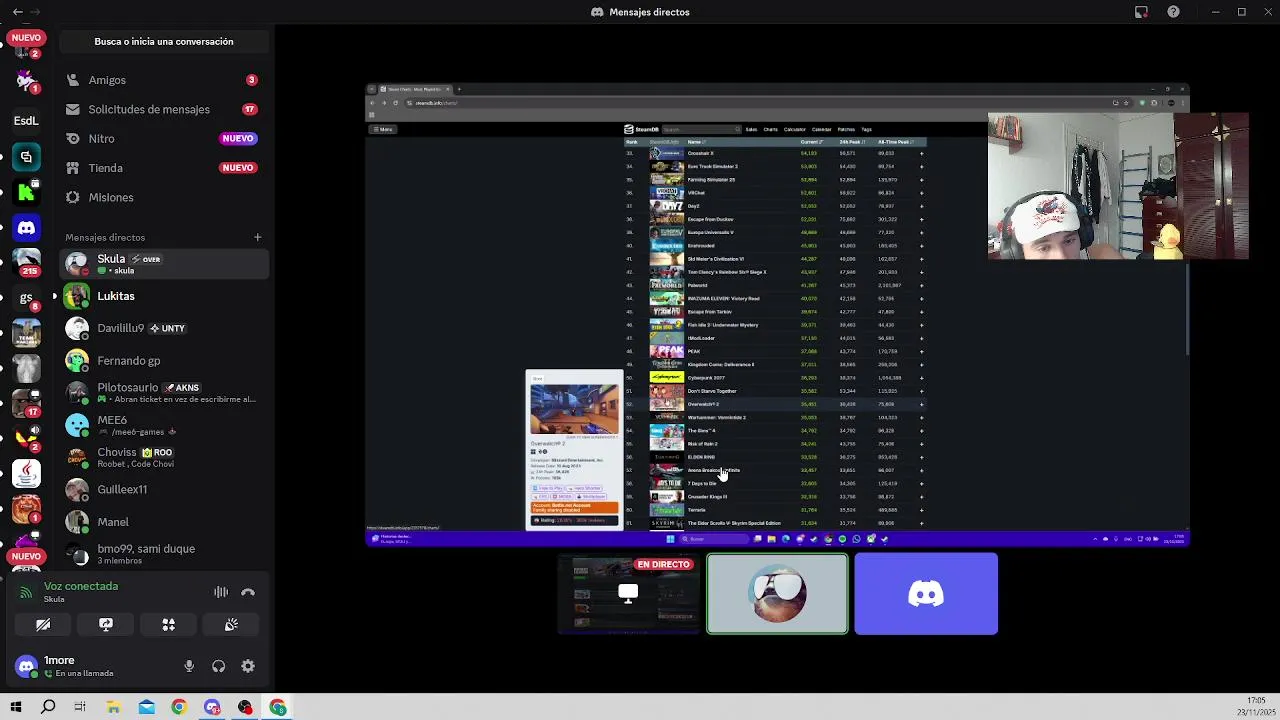The height and width of the screenshot is (720, 1280).
Task: Select the sunglasses avatar participant tile
Action: click(x=777, y=594)
